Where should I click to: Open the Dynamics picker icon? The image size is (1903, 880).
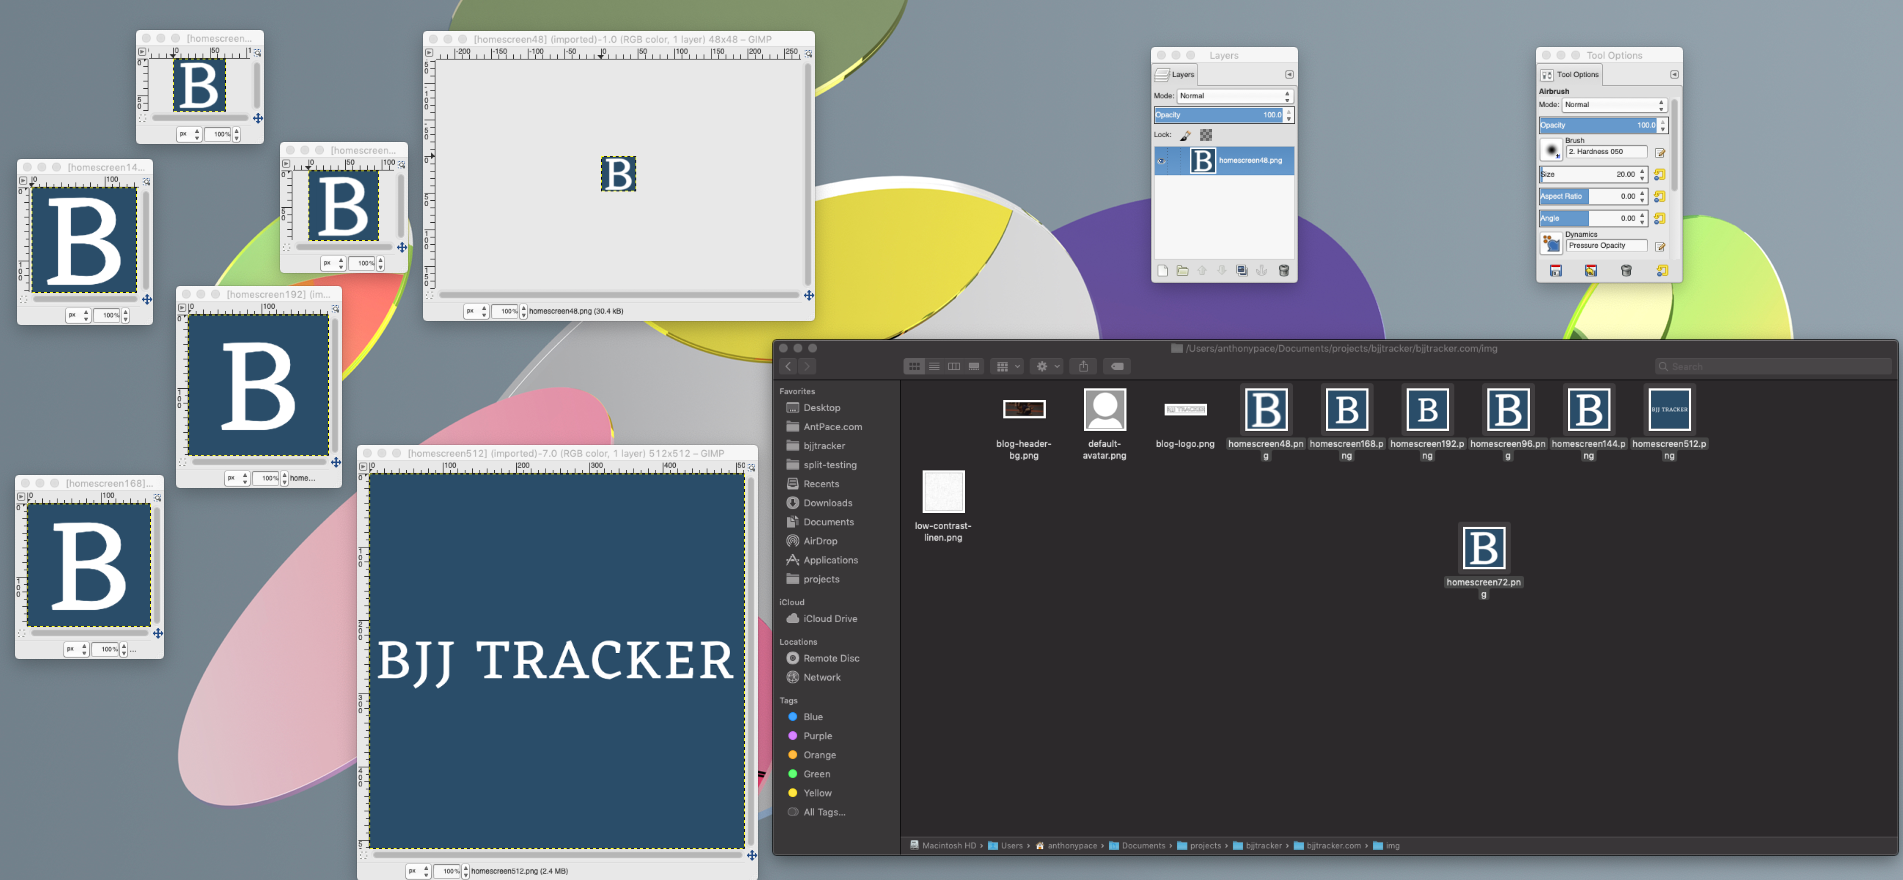pyautogui.click(x=1551, y=243)
